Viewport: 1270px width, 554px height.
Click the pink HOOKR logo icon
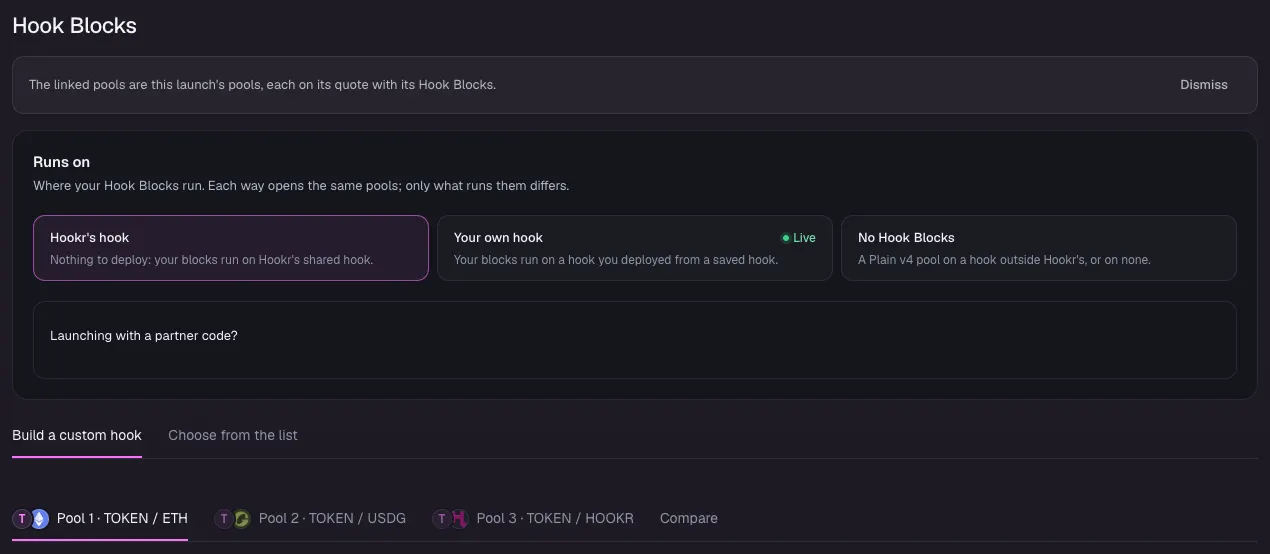(459, 519)
